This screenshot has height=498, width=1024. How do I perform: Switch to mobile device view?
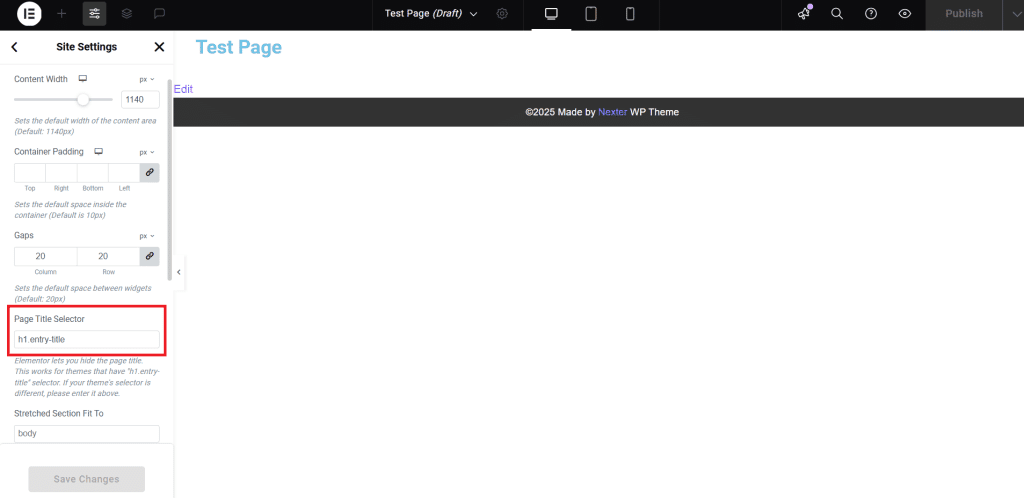click(x=630, y=14)
